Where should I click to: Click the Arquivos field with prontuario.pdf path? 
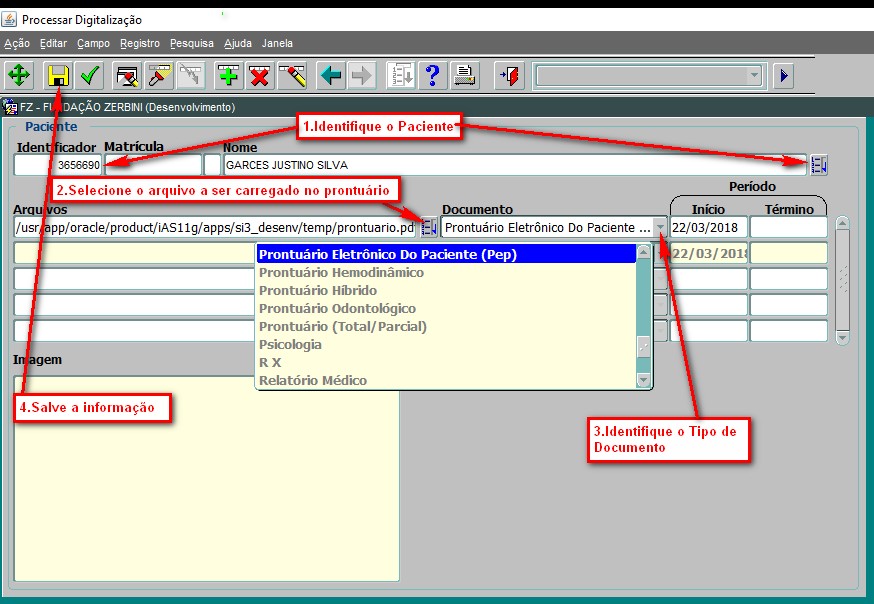tap(215, 227)
